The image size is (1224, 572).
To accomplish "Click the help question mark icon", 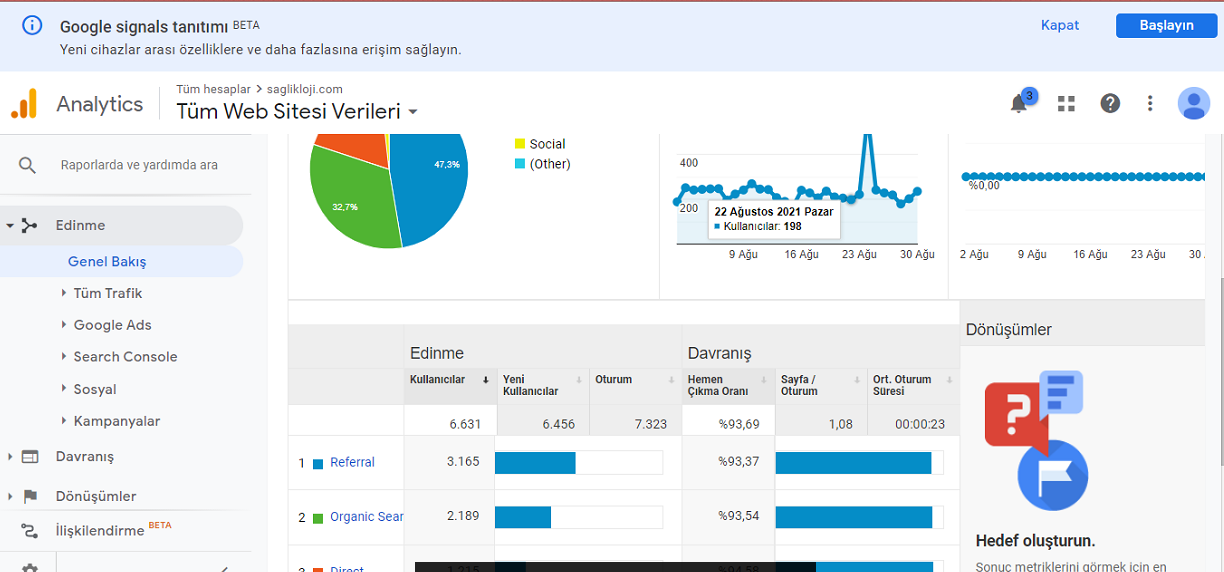I will (x=1110, y=103).
